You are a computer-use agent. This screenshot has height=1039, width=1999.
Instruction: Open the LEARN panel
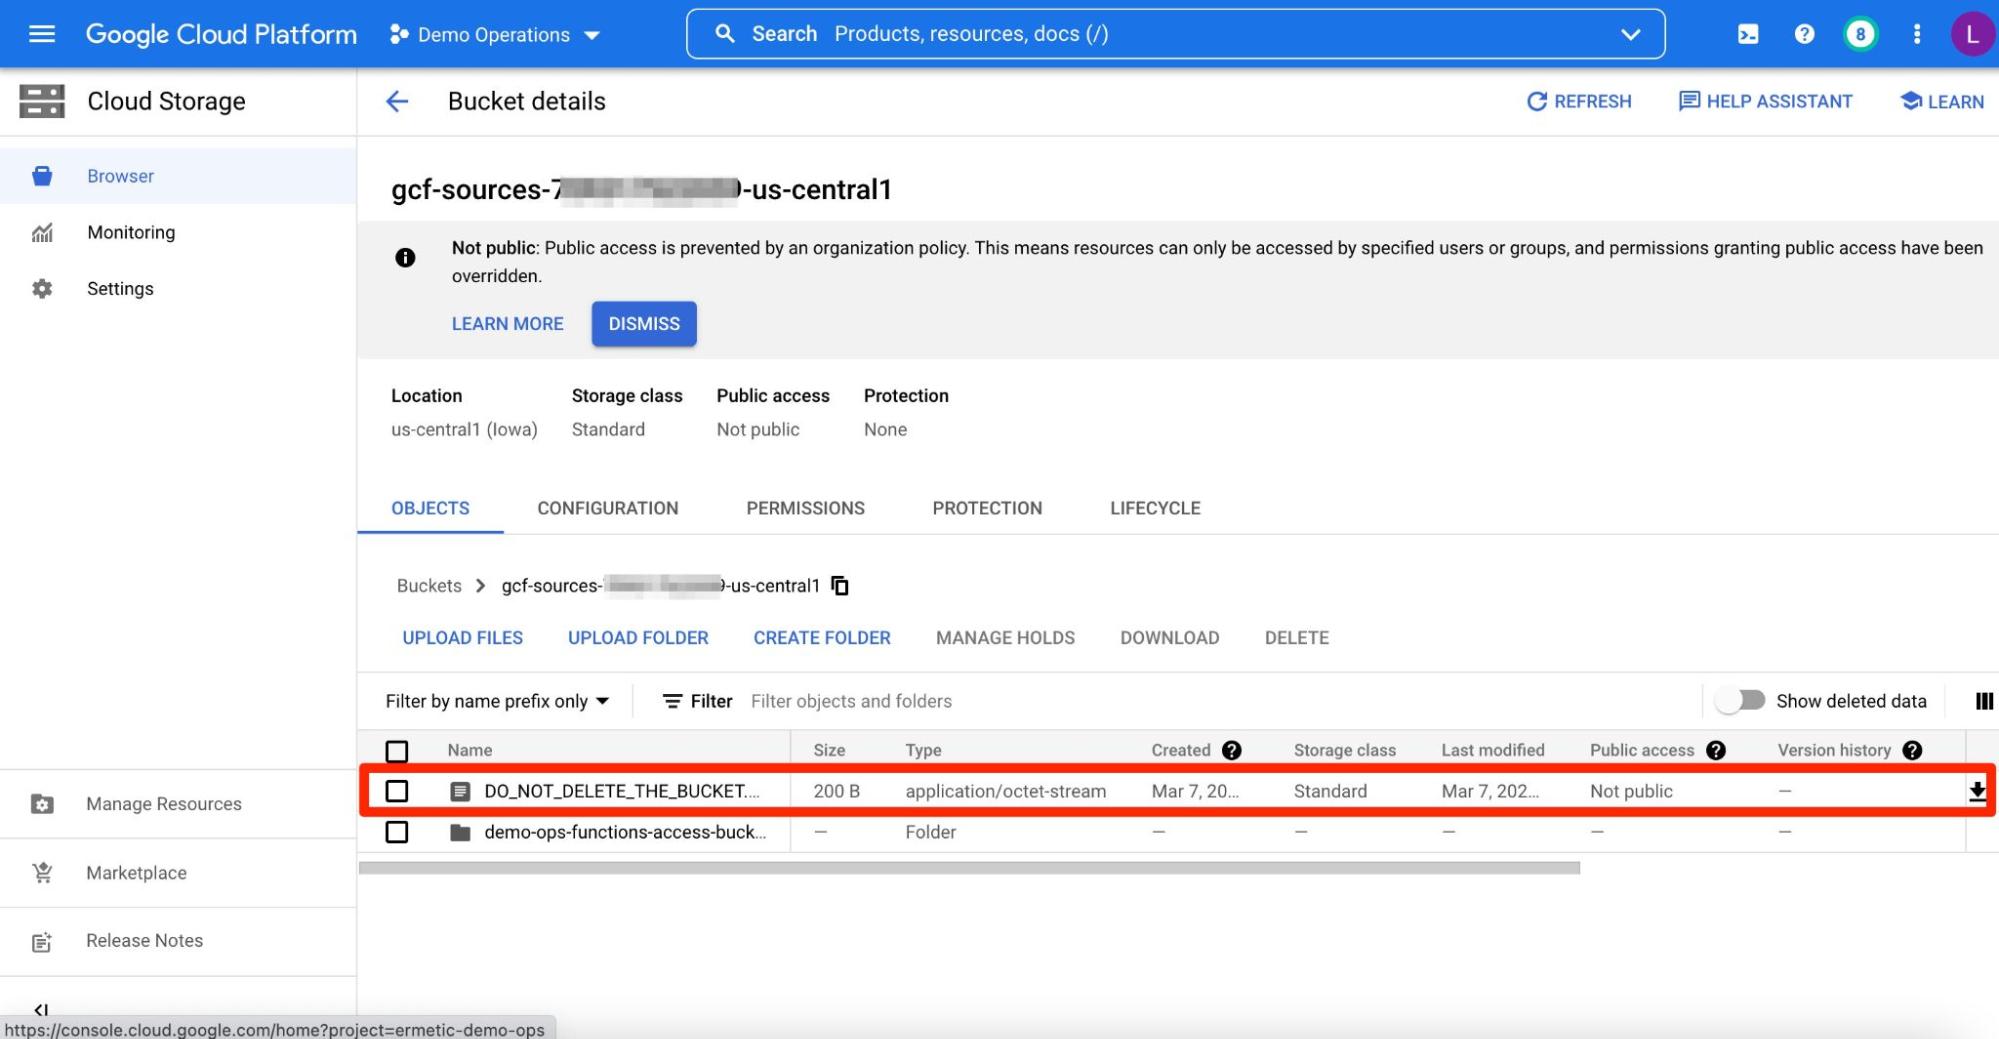[1942, 101]
